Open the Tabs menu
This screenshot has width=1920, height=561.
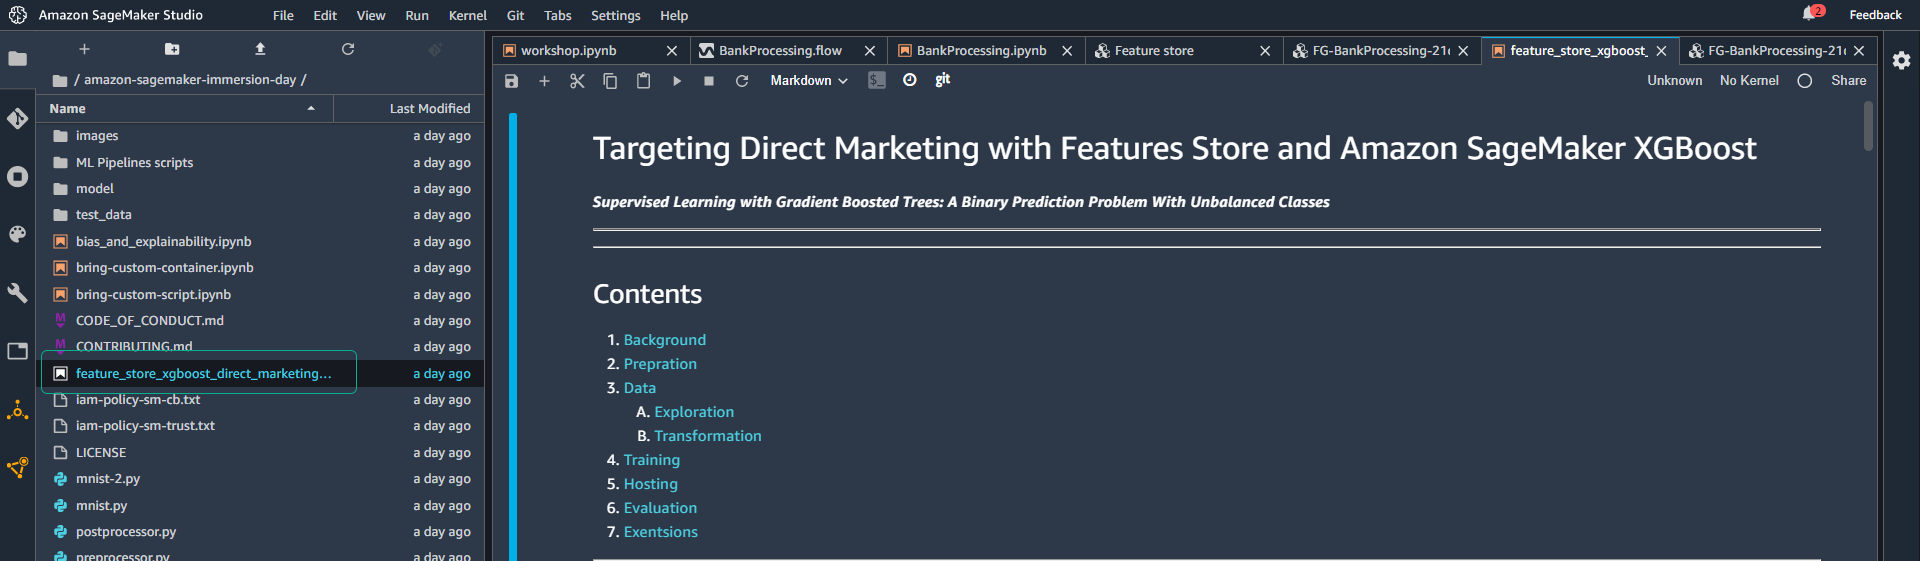tap(558, 15)
